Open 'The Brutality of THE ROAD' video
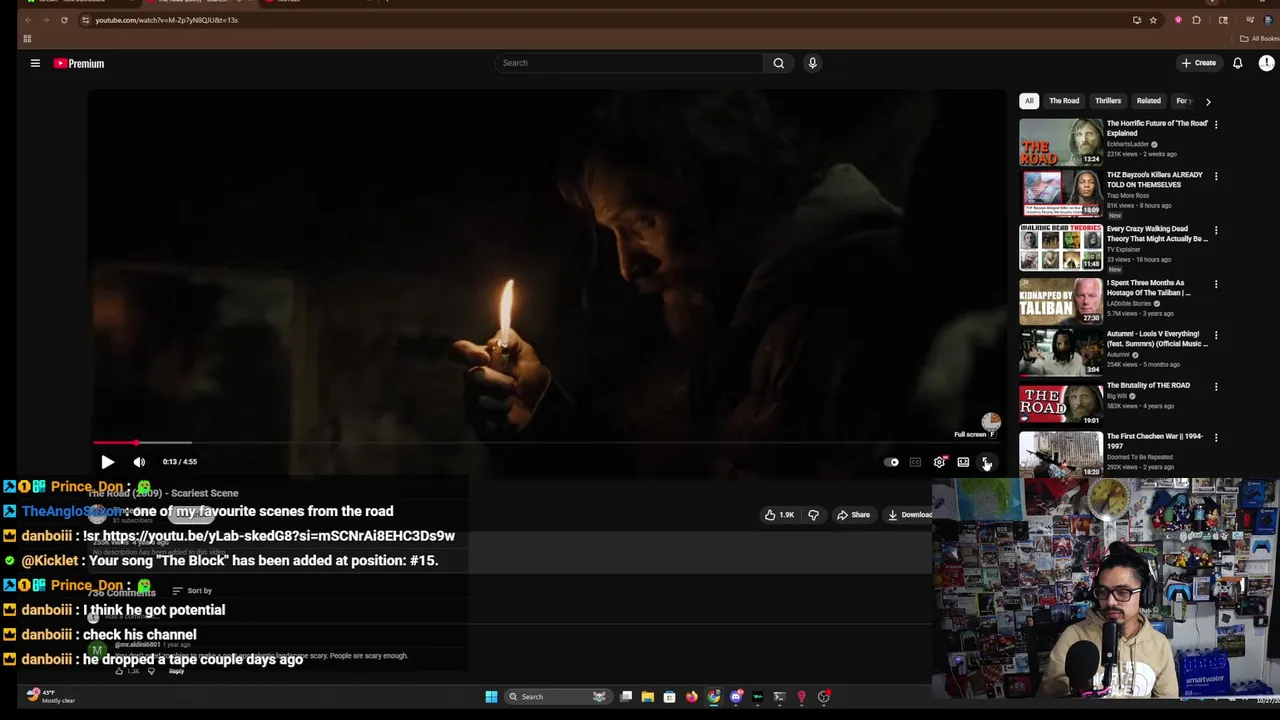Image resolution: width=1280 pixels, height=720 pixels. point(1148,385)
